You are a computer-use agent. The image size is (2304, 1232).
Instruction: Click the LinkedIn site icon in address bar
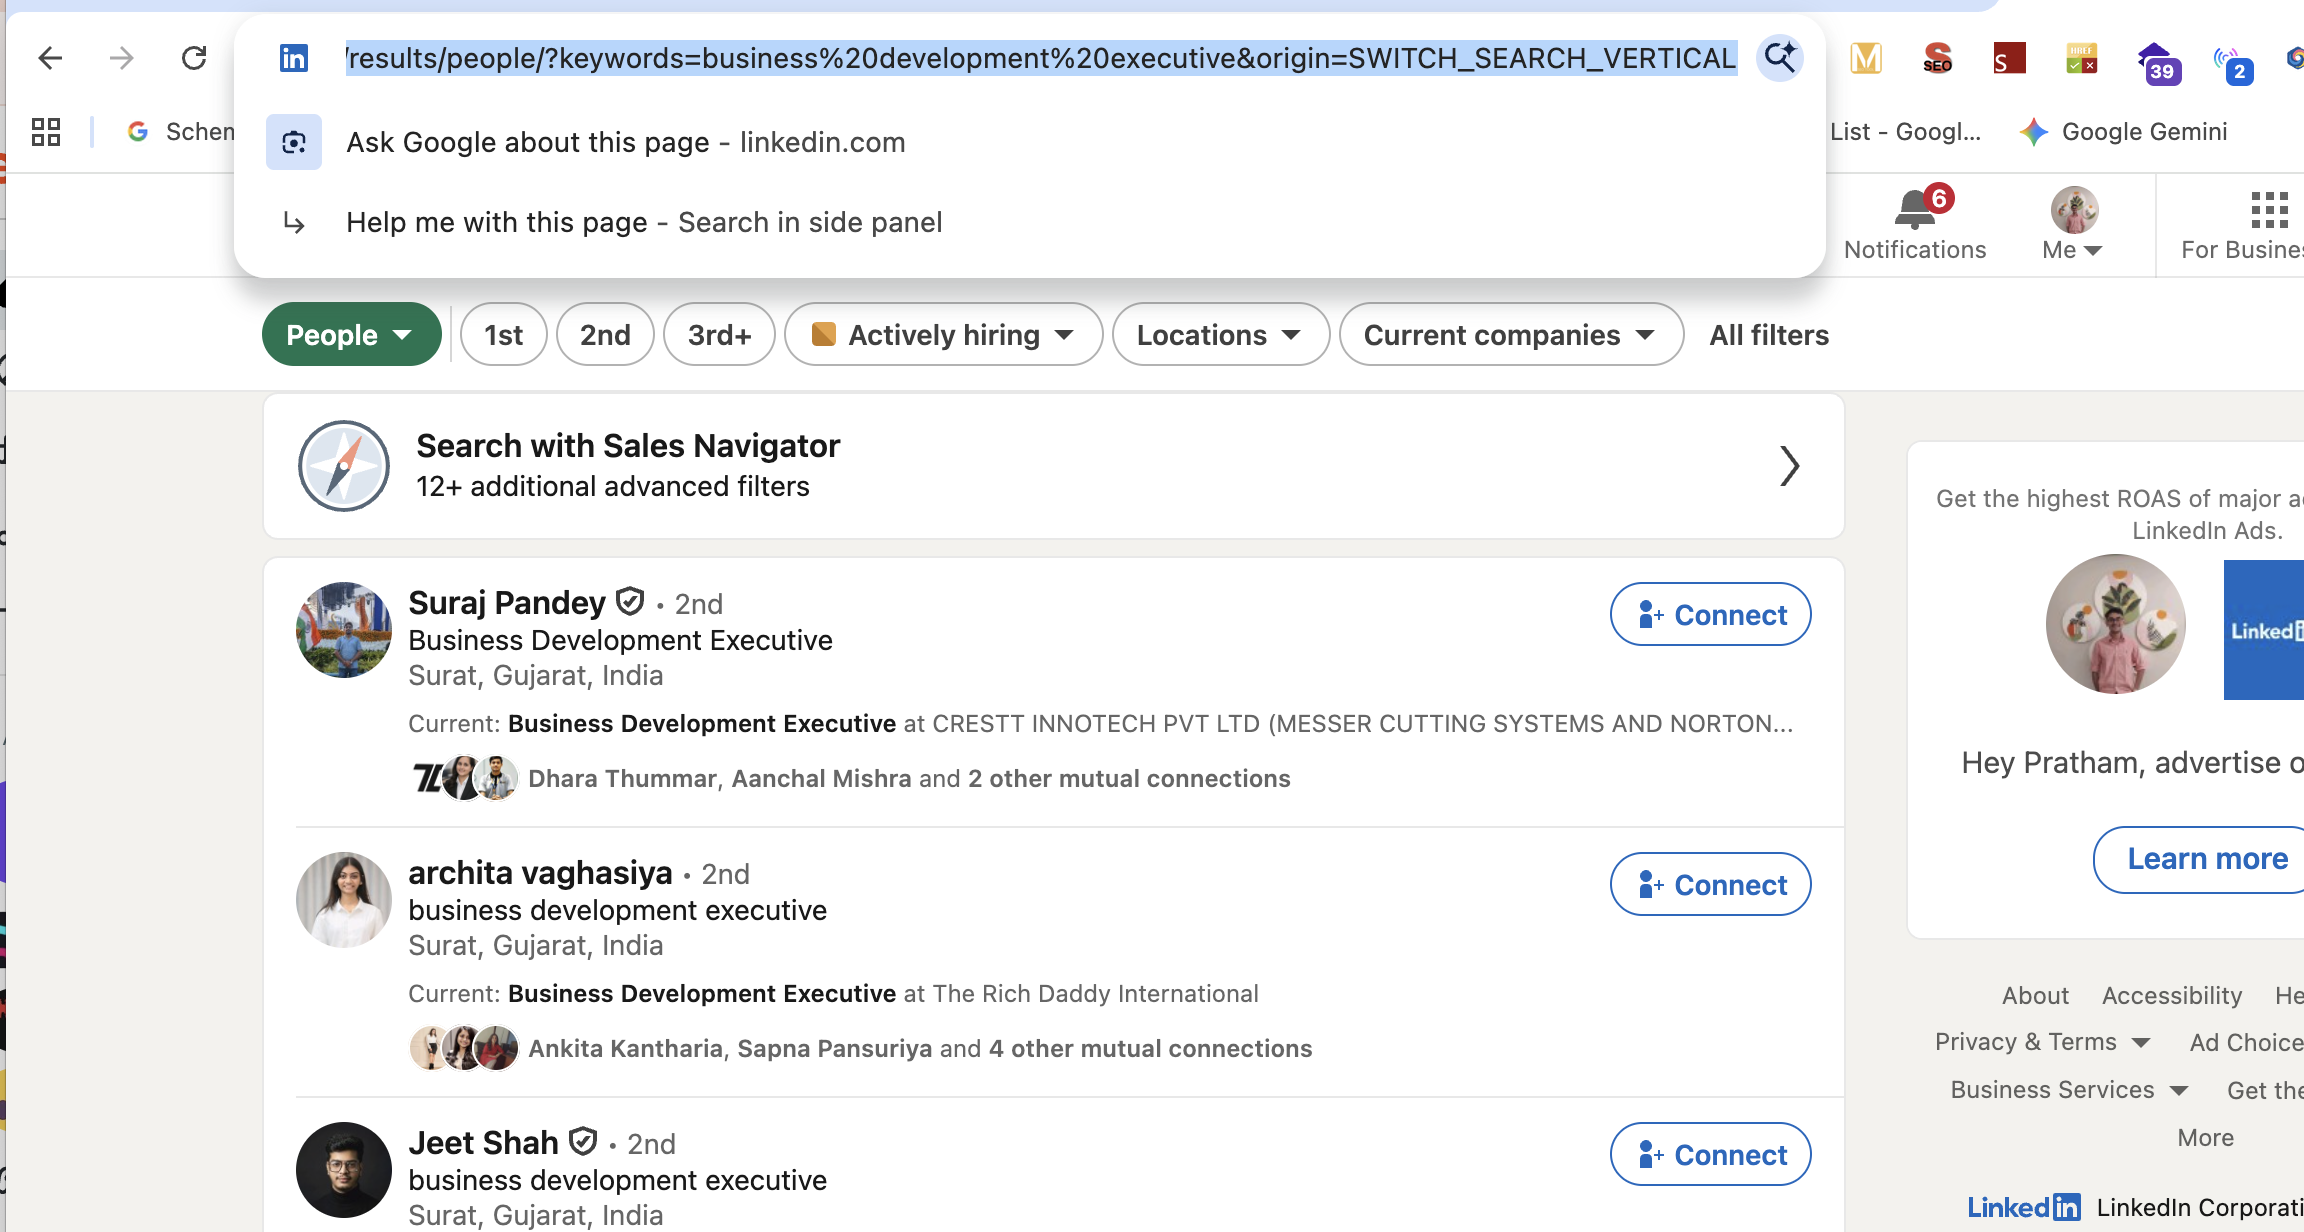293,58
